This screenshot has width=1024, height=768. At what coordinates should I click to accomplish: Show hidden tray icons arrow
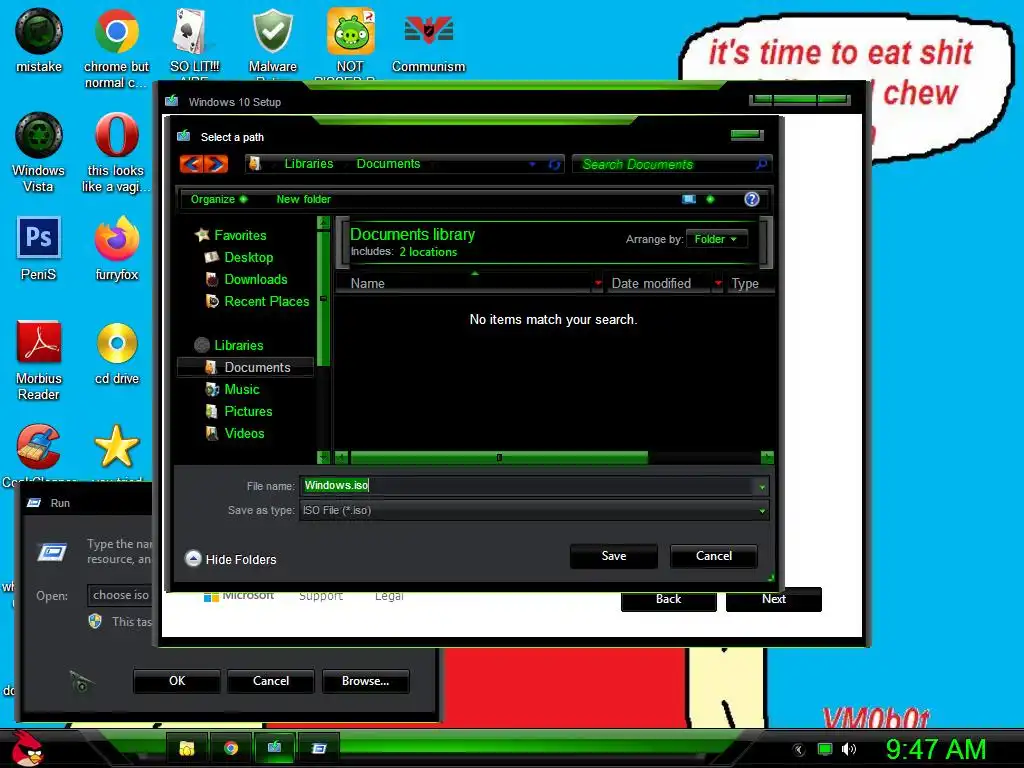click(798, 750)
